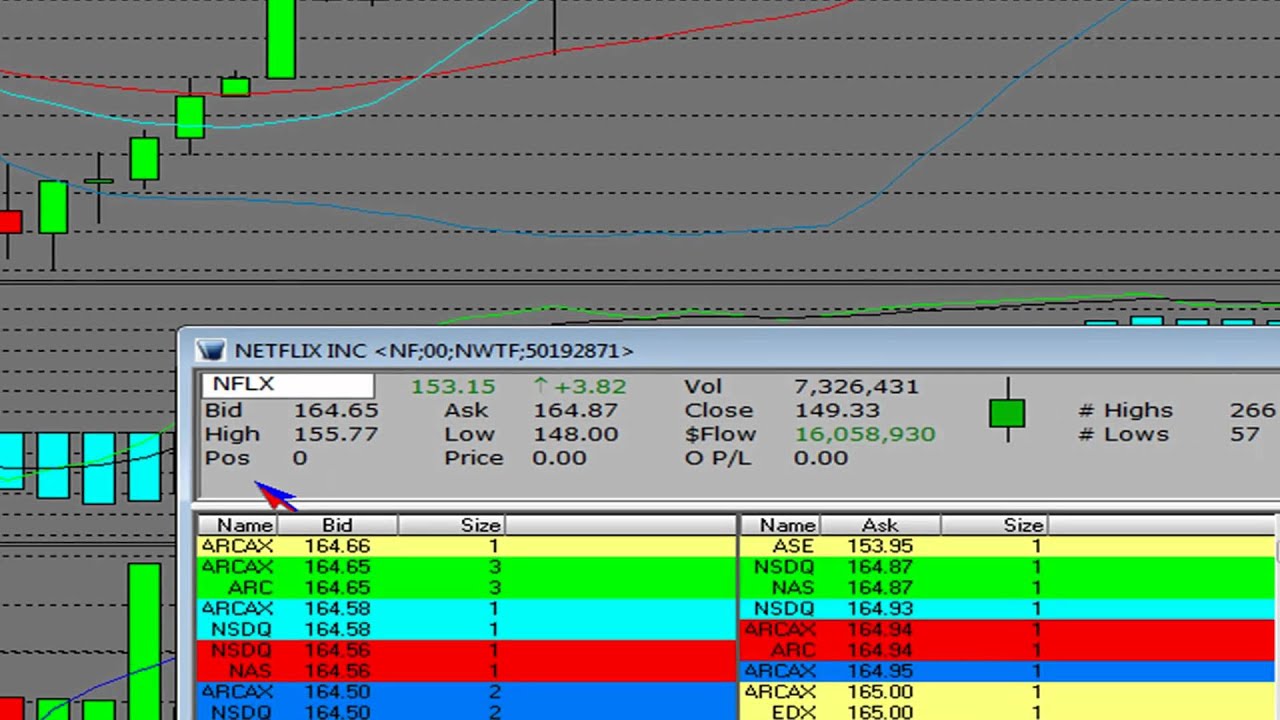Click the Pos value 0
Screen dimensions: 1280x720
[x=300, y=458]
